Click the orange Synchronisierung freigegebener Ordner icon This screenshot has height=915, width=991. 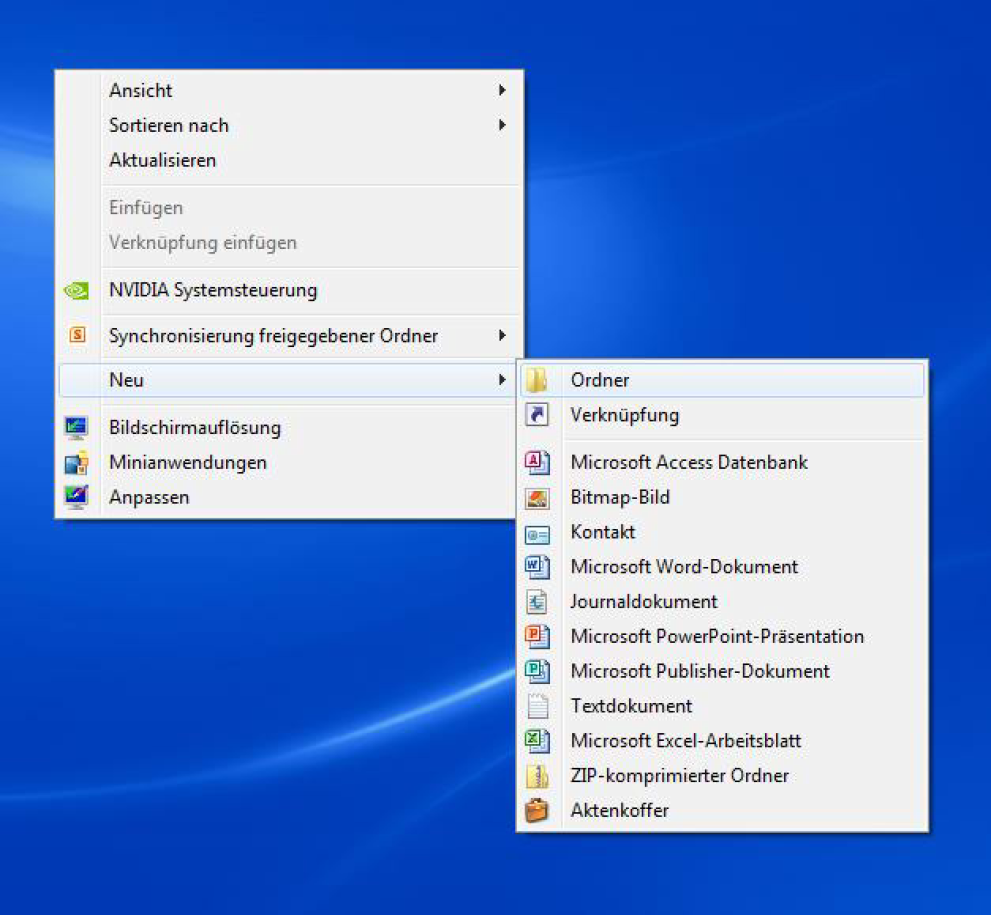point(77,336)
